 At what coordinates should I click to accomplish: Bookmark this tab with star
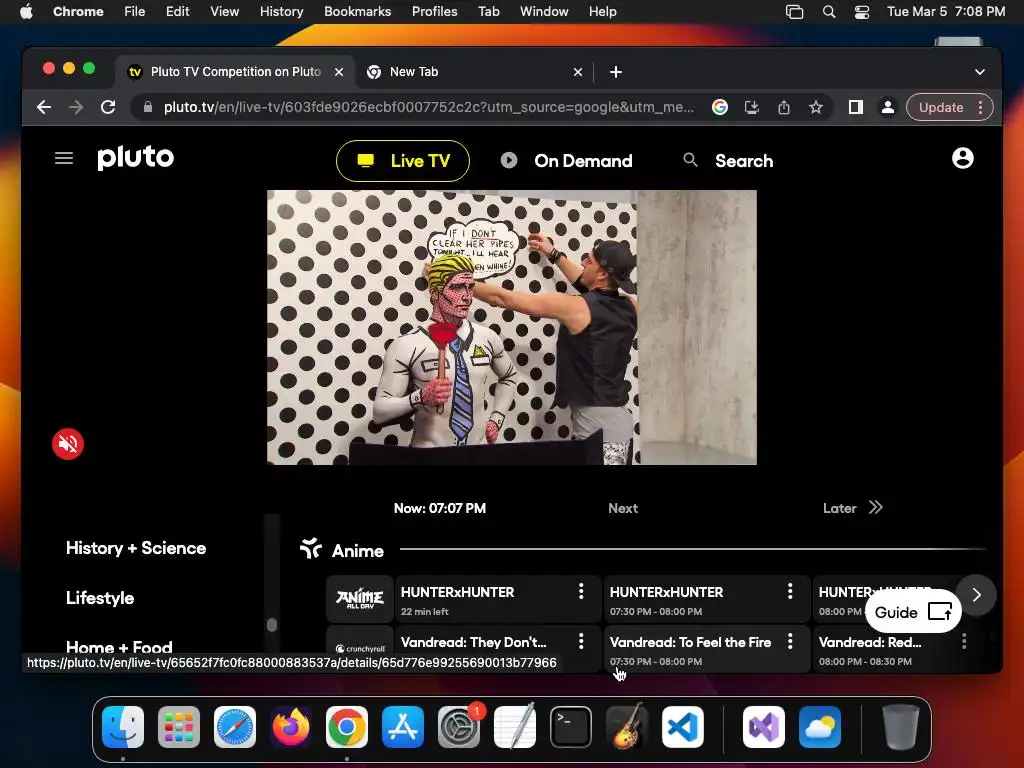pos(816,107)
